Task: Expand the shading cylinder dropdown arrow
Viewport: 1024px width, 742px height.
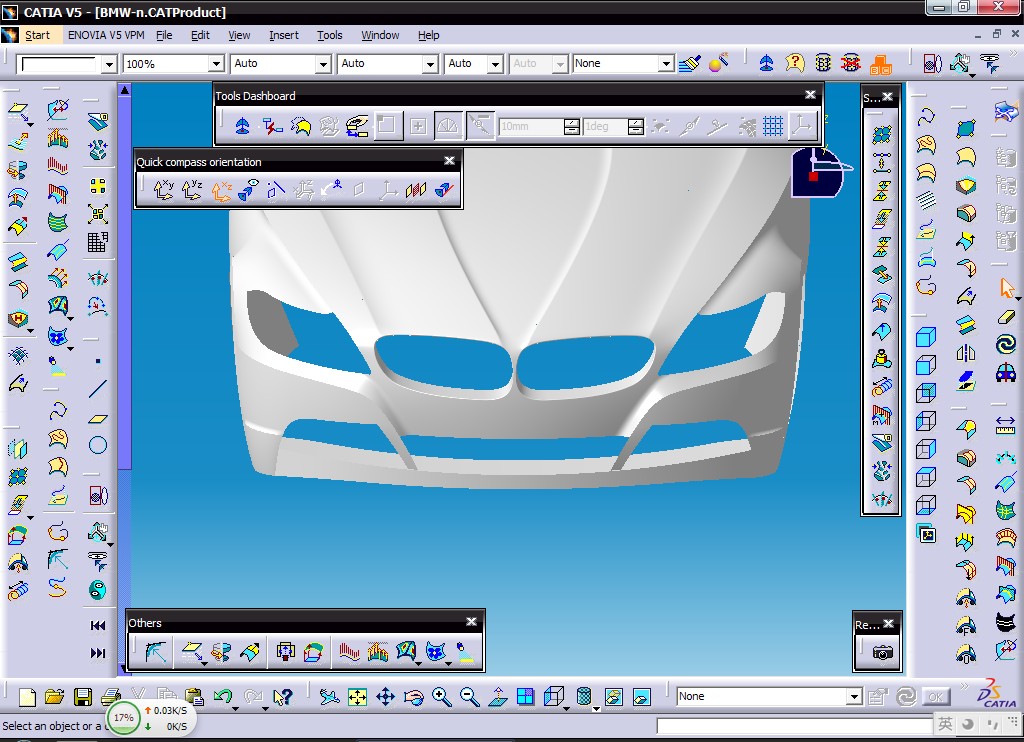Action: (x=596, y=707)
